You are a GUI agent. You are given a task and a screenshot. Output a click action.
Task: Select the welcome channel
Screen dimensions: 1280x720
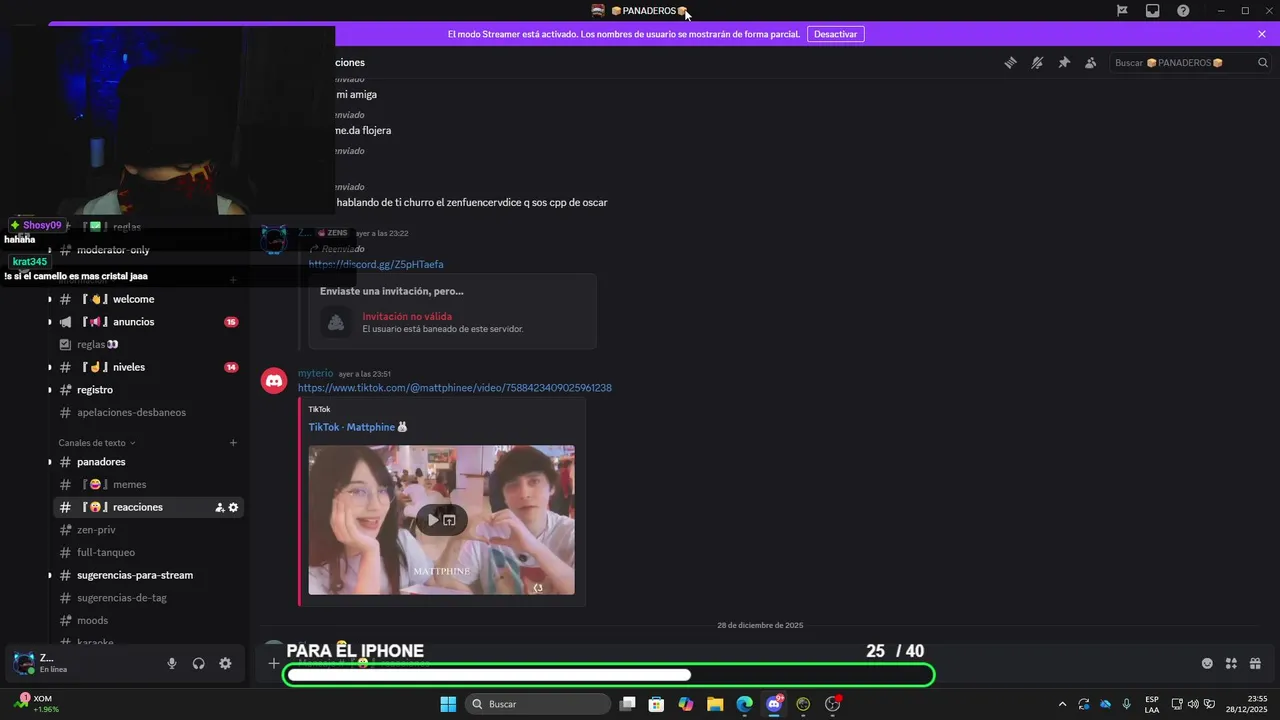148,299
